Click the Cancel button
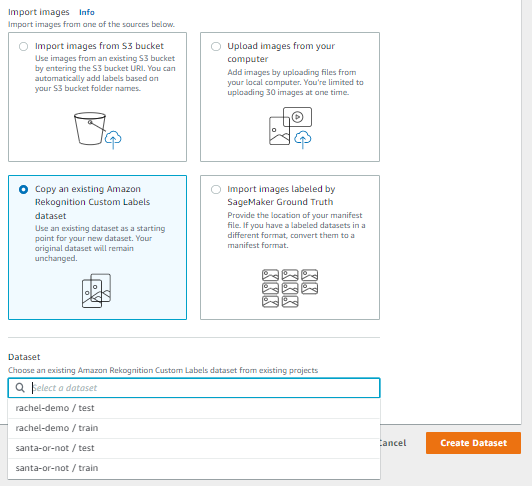The image size is (532, 486). tap(393, 443)
